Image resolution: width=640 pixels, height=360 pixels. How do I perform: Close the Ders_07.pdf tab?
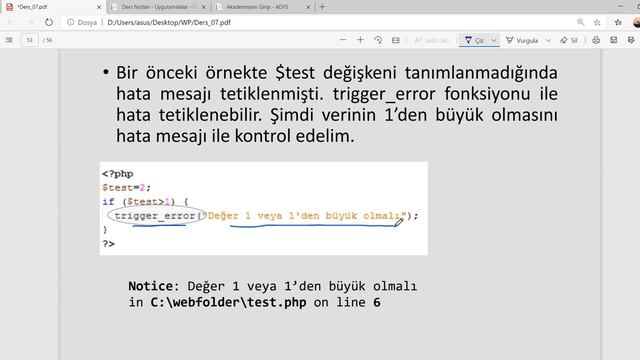point(99,7)
